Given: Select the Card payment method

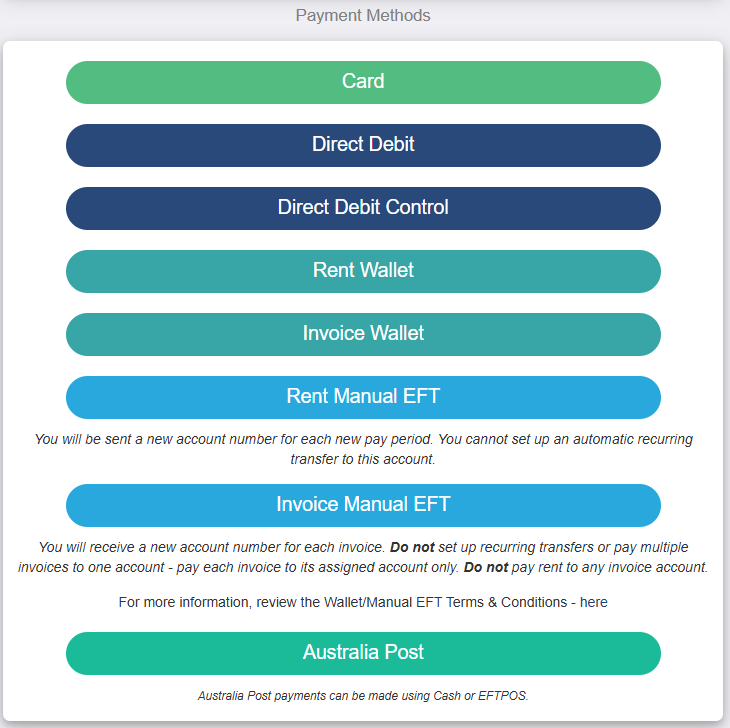Looking at the screenshot, I should pos(363,82).
